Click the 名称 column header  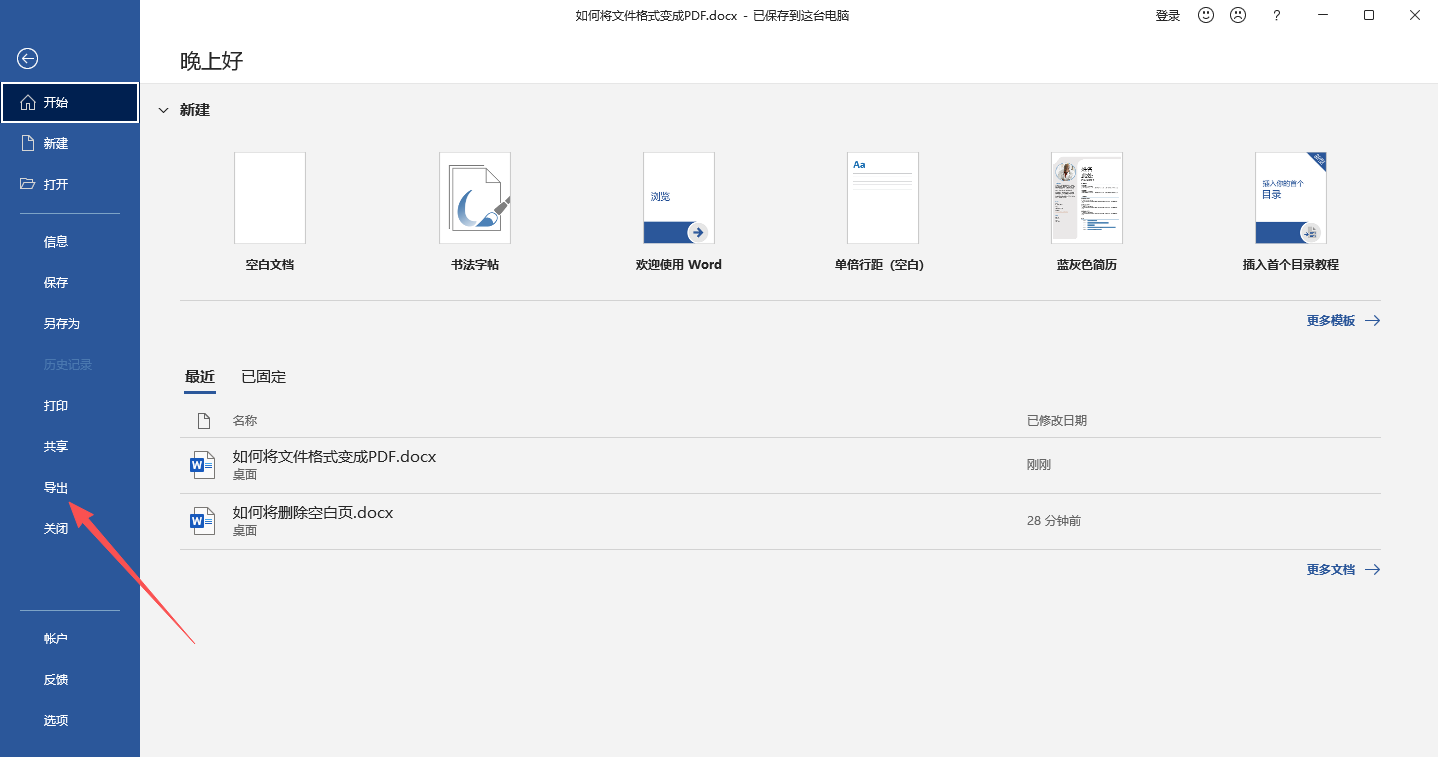coord(245,421)
